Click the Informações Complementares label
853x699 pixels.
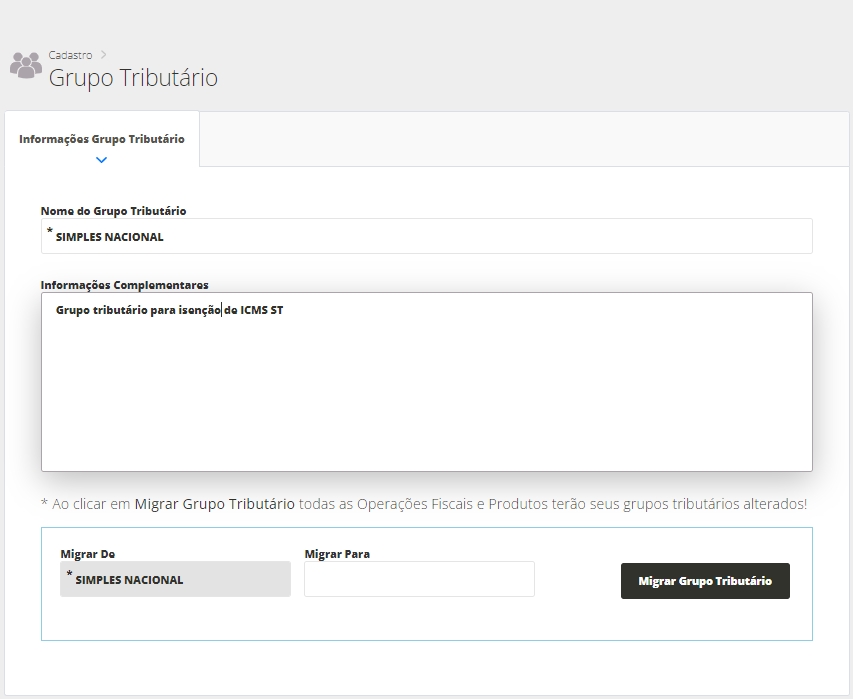[x=124, y=285]
